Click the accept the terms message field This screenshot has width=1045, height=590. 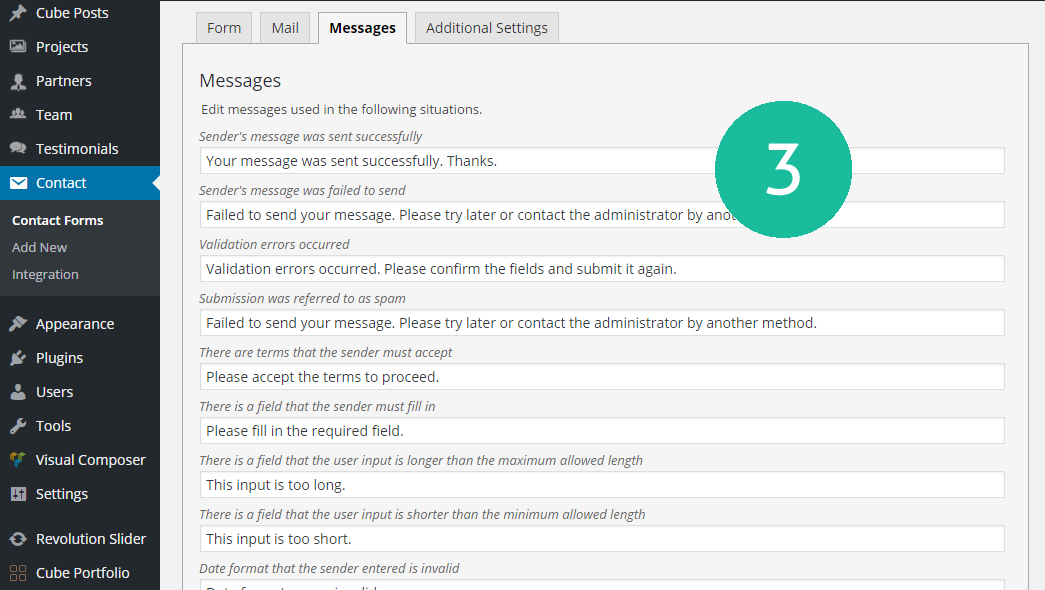(x=601, y=377)
